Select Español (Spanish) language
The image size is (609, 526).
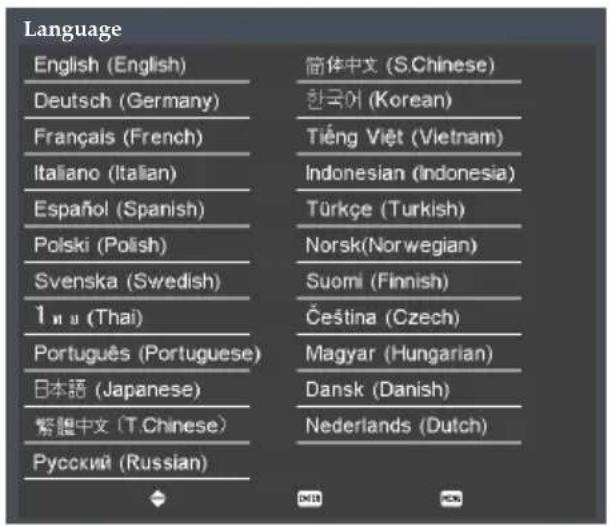(119, 209)
